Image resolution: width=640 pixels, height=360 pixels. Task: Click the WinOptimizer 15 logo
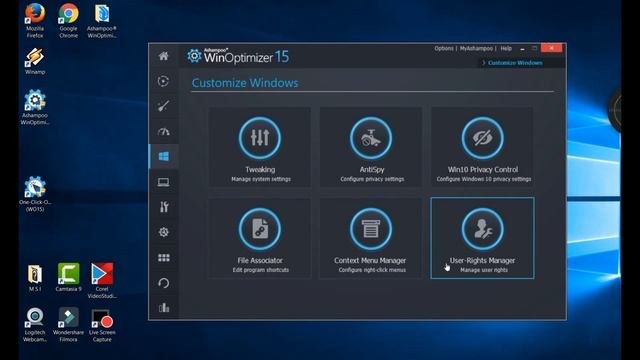pos(238,56)
